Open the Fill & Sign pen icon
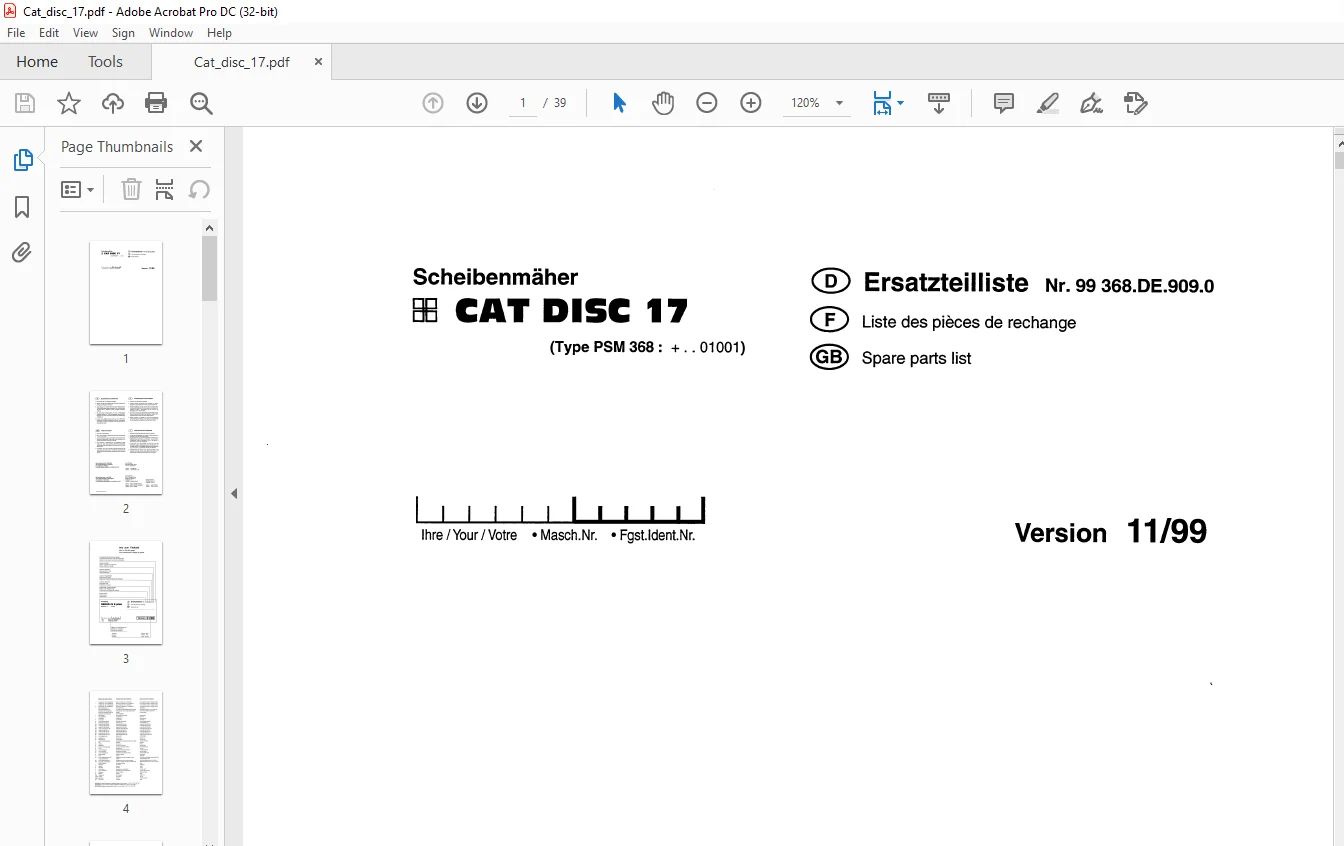Screen dimensions: 1344x846 click(x=1091, y=103)
